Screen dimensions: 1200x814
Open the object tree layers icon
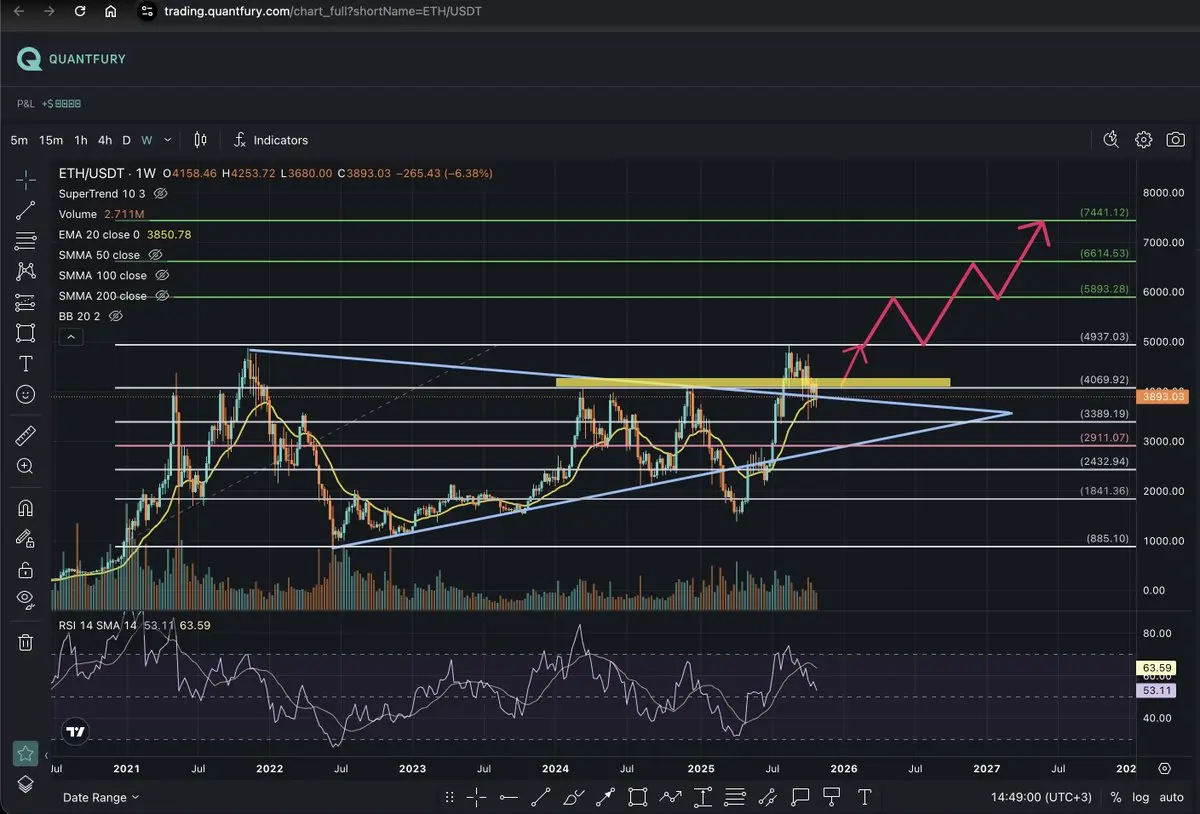pyautogui.click(x=26, y=783)
